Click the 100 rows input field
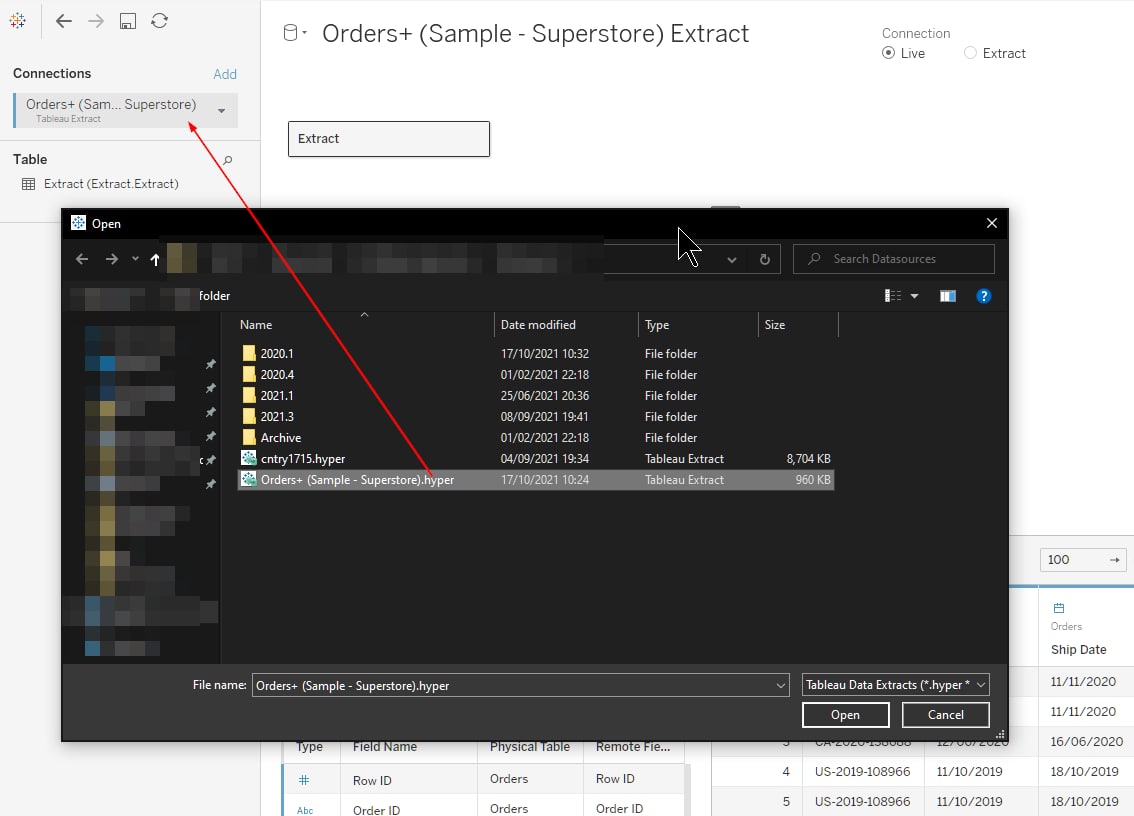The height and width of the screenshot is (816, 1134). [1074, 559]
